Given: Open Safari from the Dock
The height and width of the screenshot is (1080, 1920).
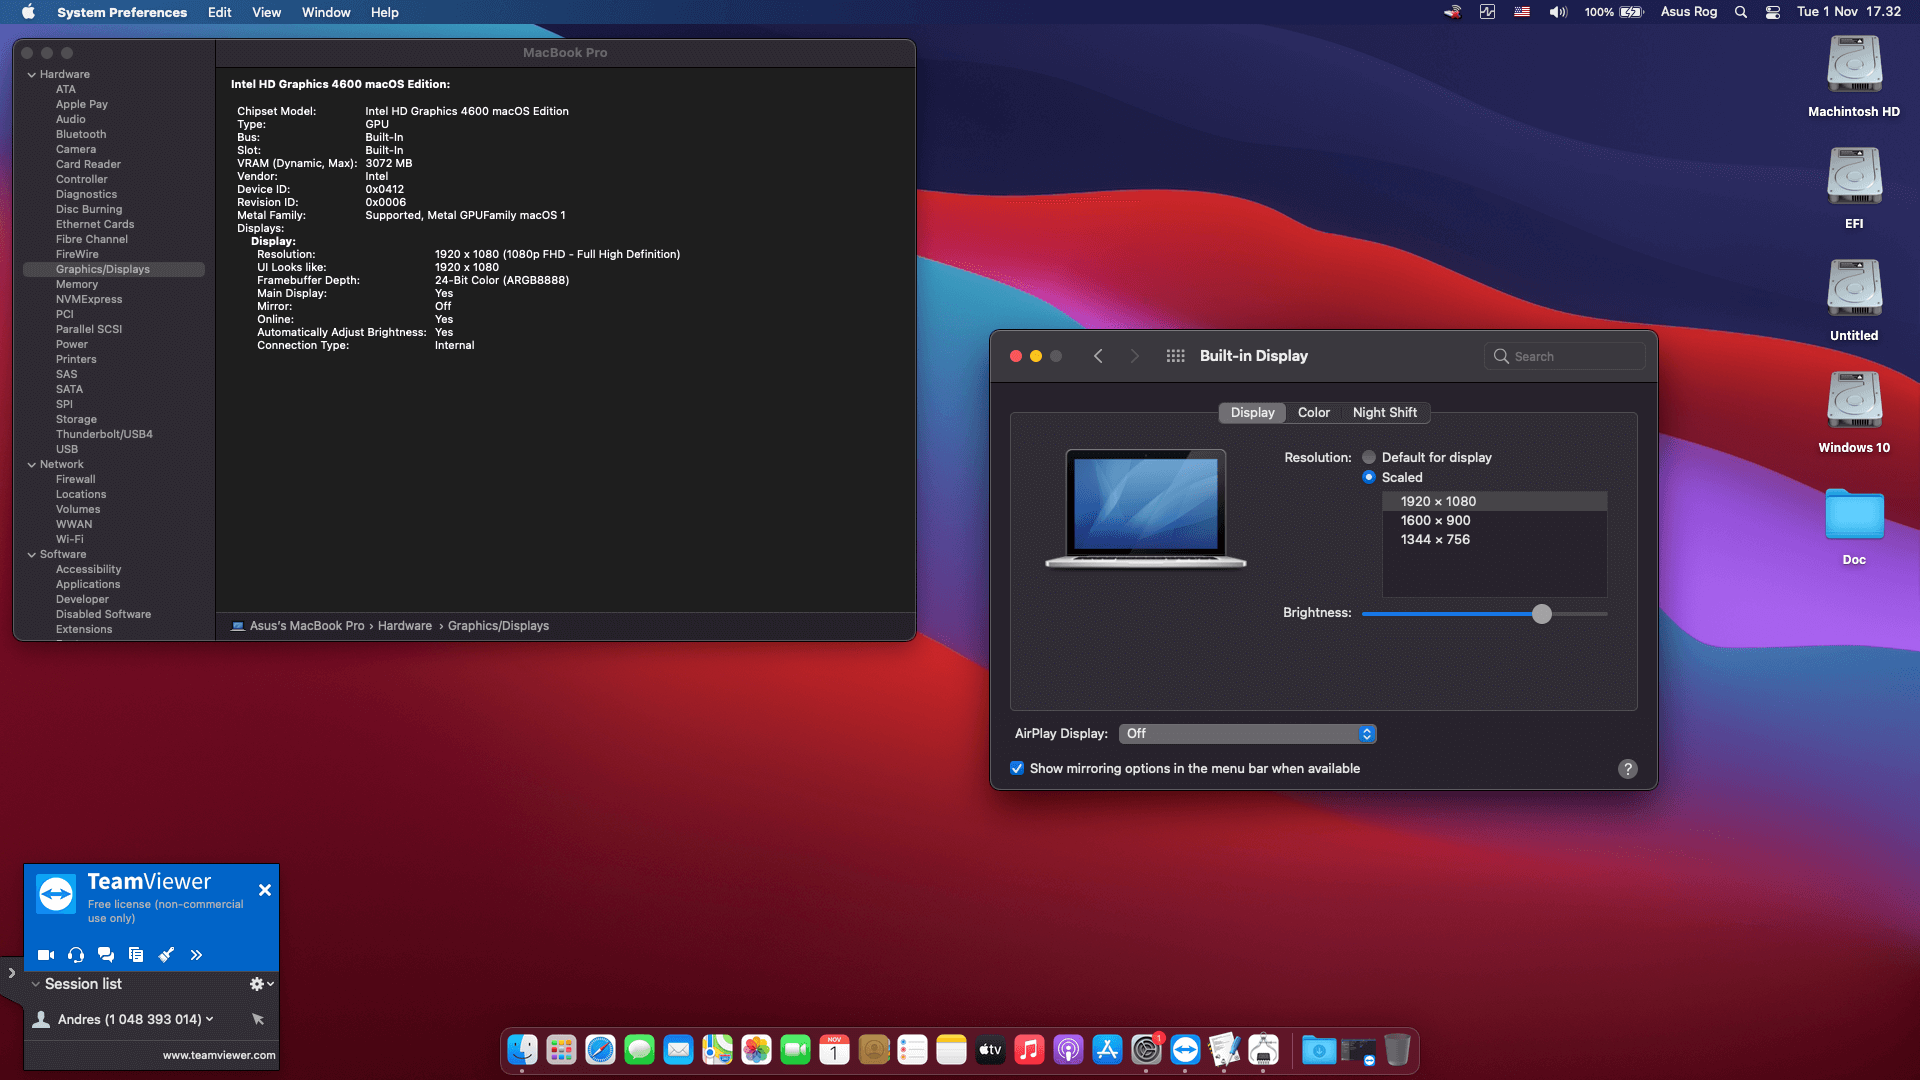Looking at the screenshot, I should point(600,1050).
